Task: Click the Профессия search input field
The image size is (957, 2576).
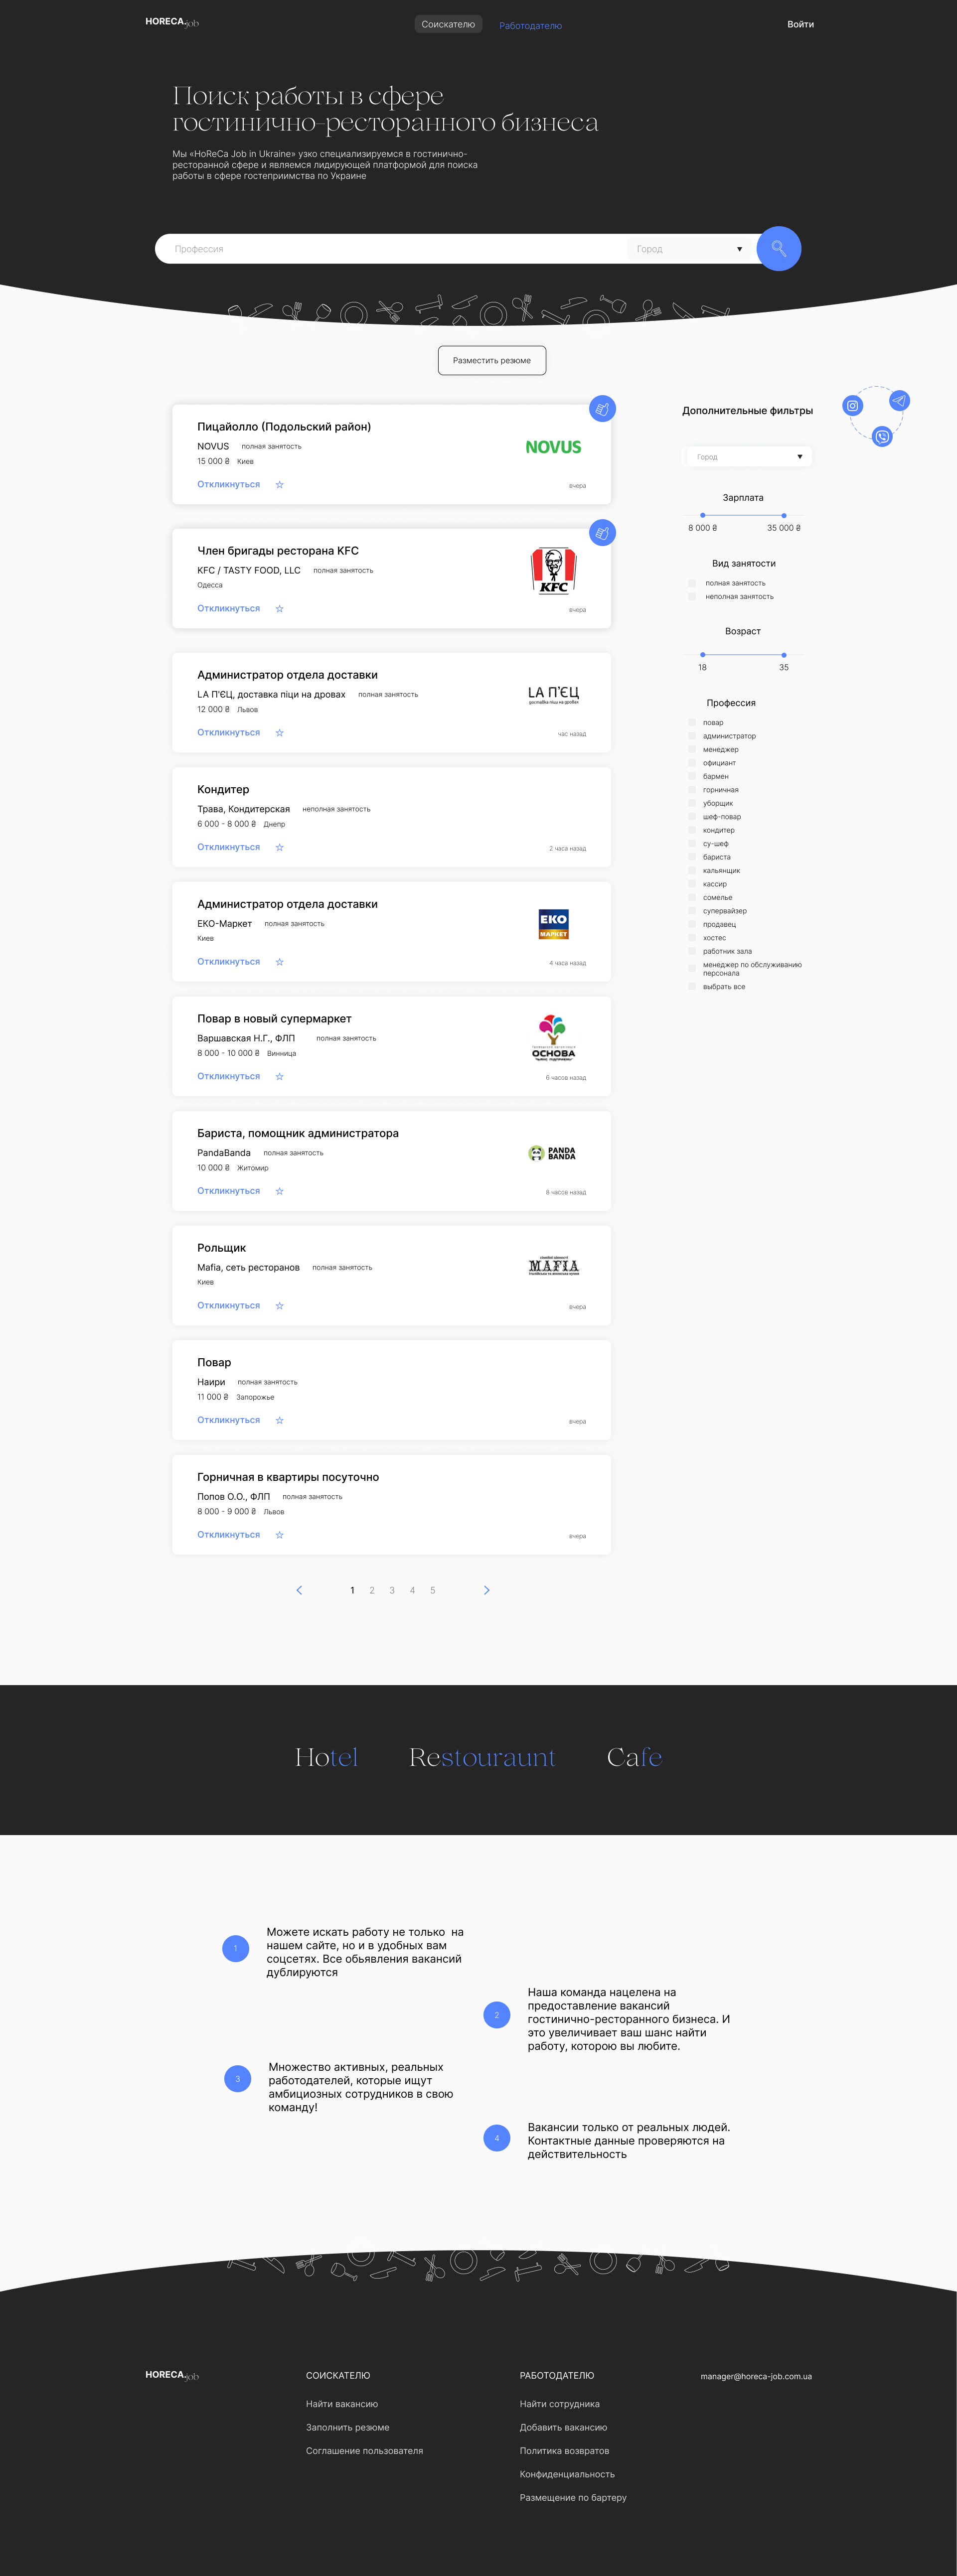Action: 390,249
